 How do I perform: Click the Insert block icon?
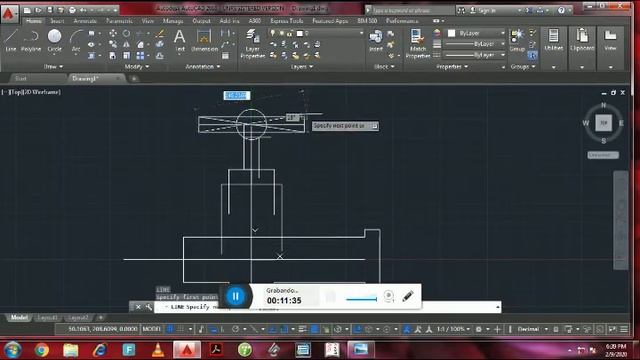coord(376,40)
